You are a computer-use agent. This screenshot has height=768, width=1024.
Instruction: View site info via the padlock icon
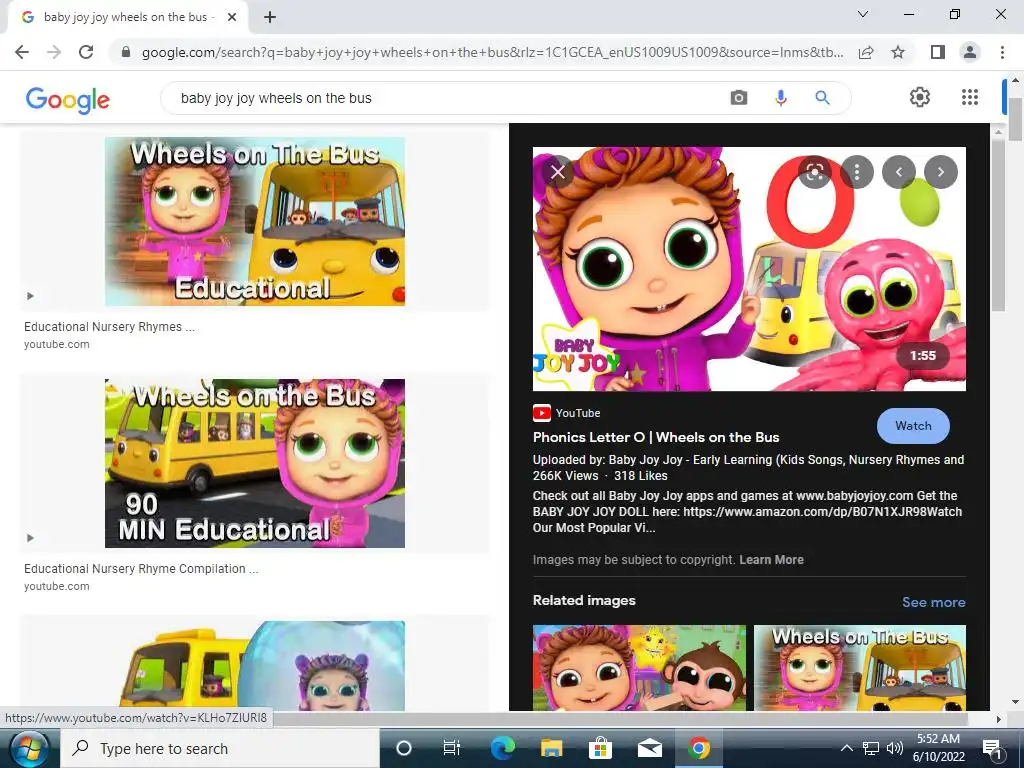pyautogui.click(x=127, y=52)
